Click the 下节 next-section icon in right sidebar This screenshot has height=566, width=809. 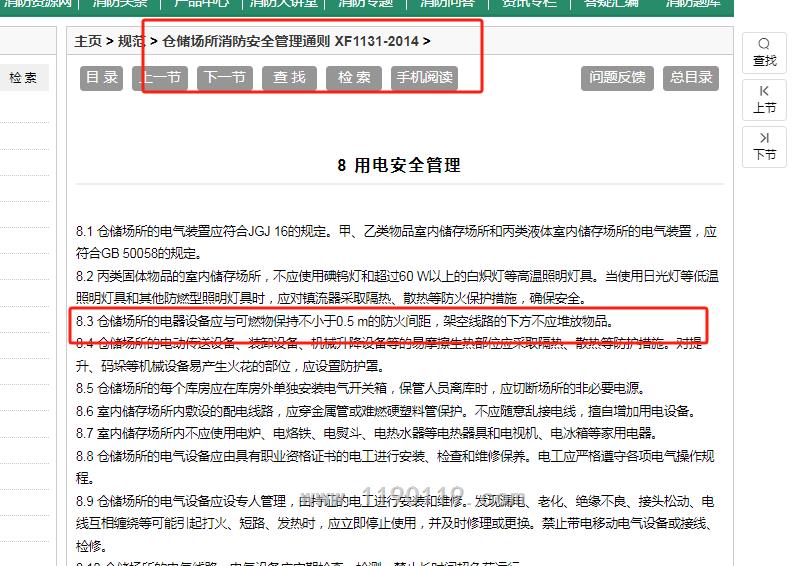coord(764,146)
